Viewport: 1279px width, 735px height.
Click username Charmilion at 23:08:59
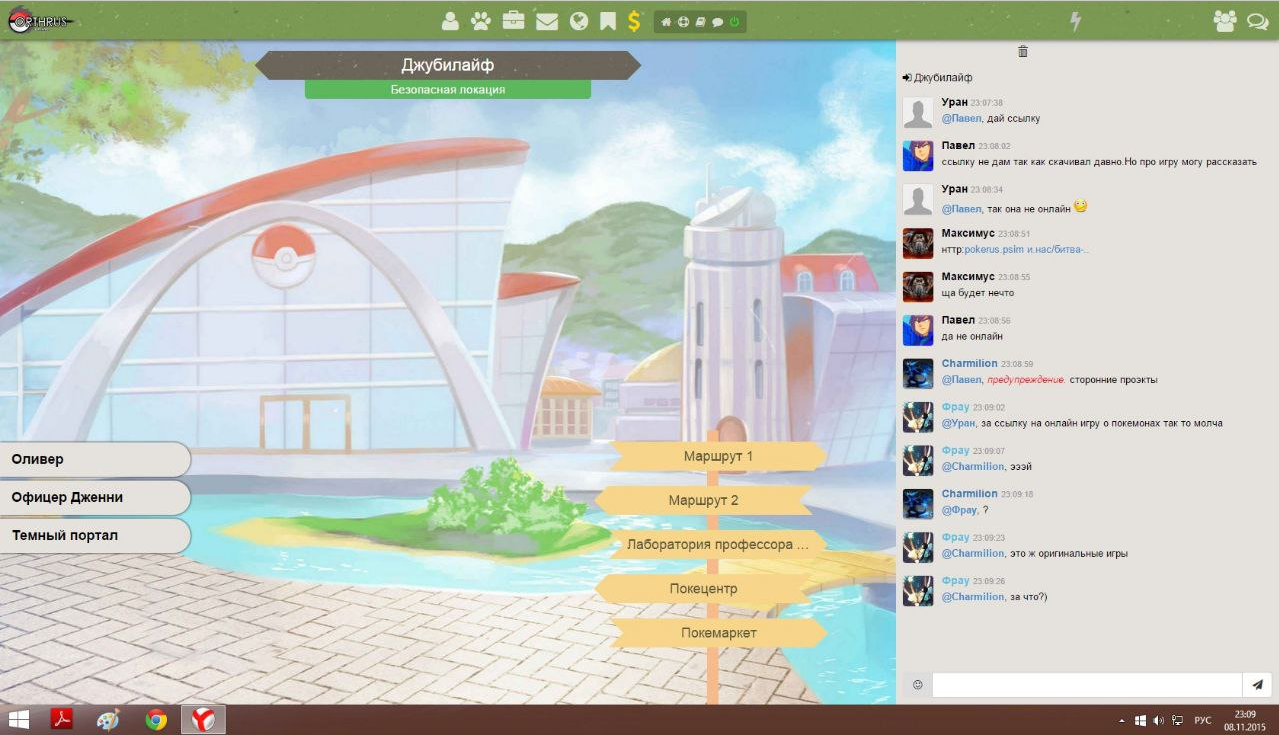[x=969, y=363]
